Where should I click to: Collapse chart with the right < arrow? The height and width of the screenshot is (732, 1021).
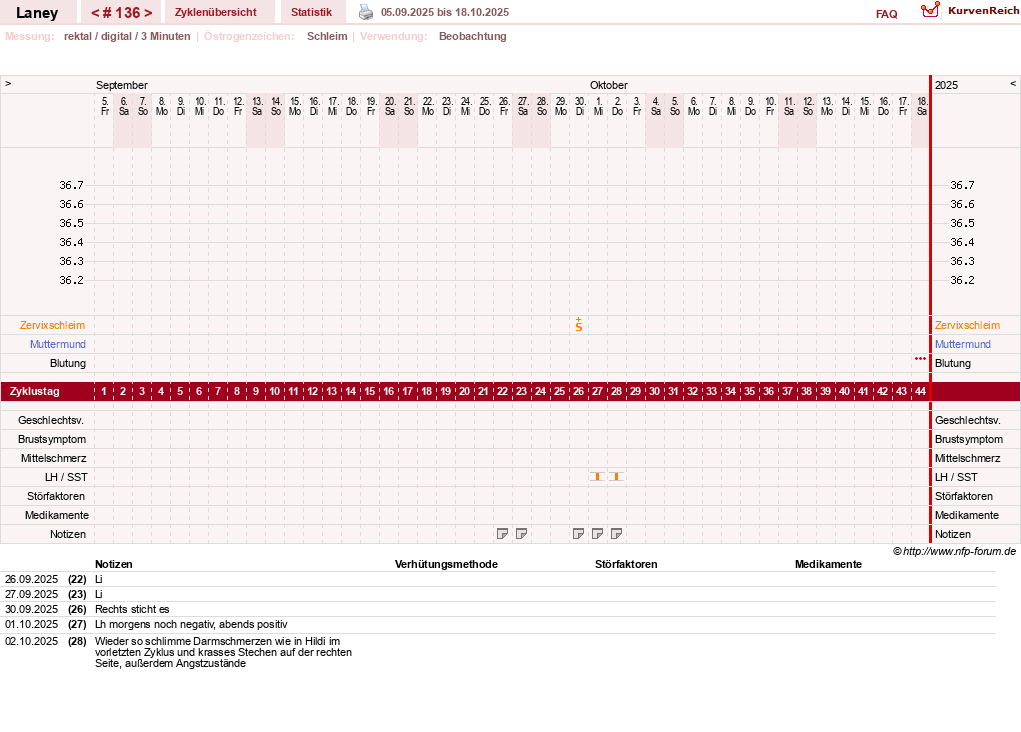coord(1013,83)
